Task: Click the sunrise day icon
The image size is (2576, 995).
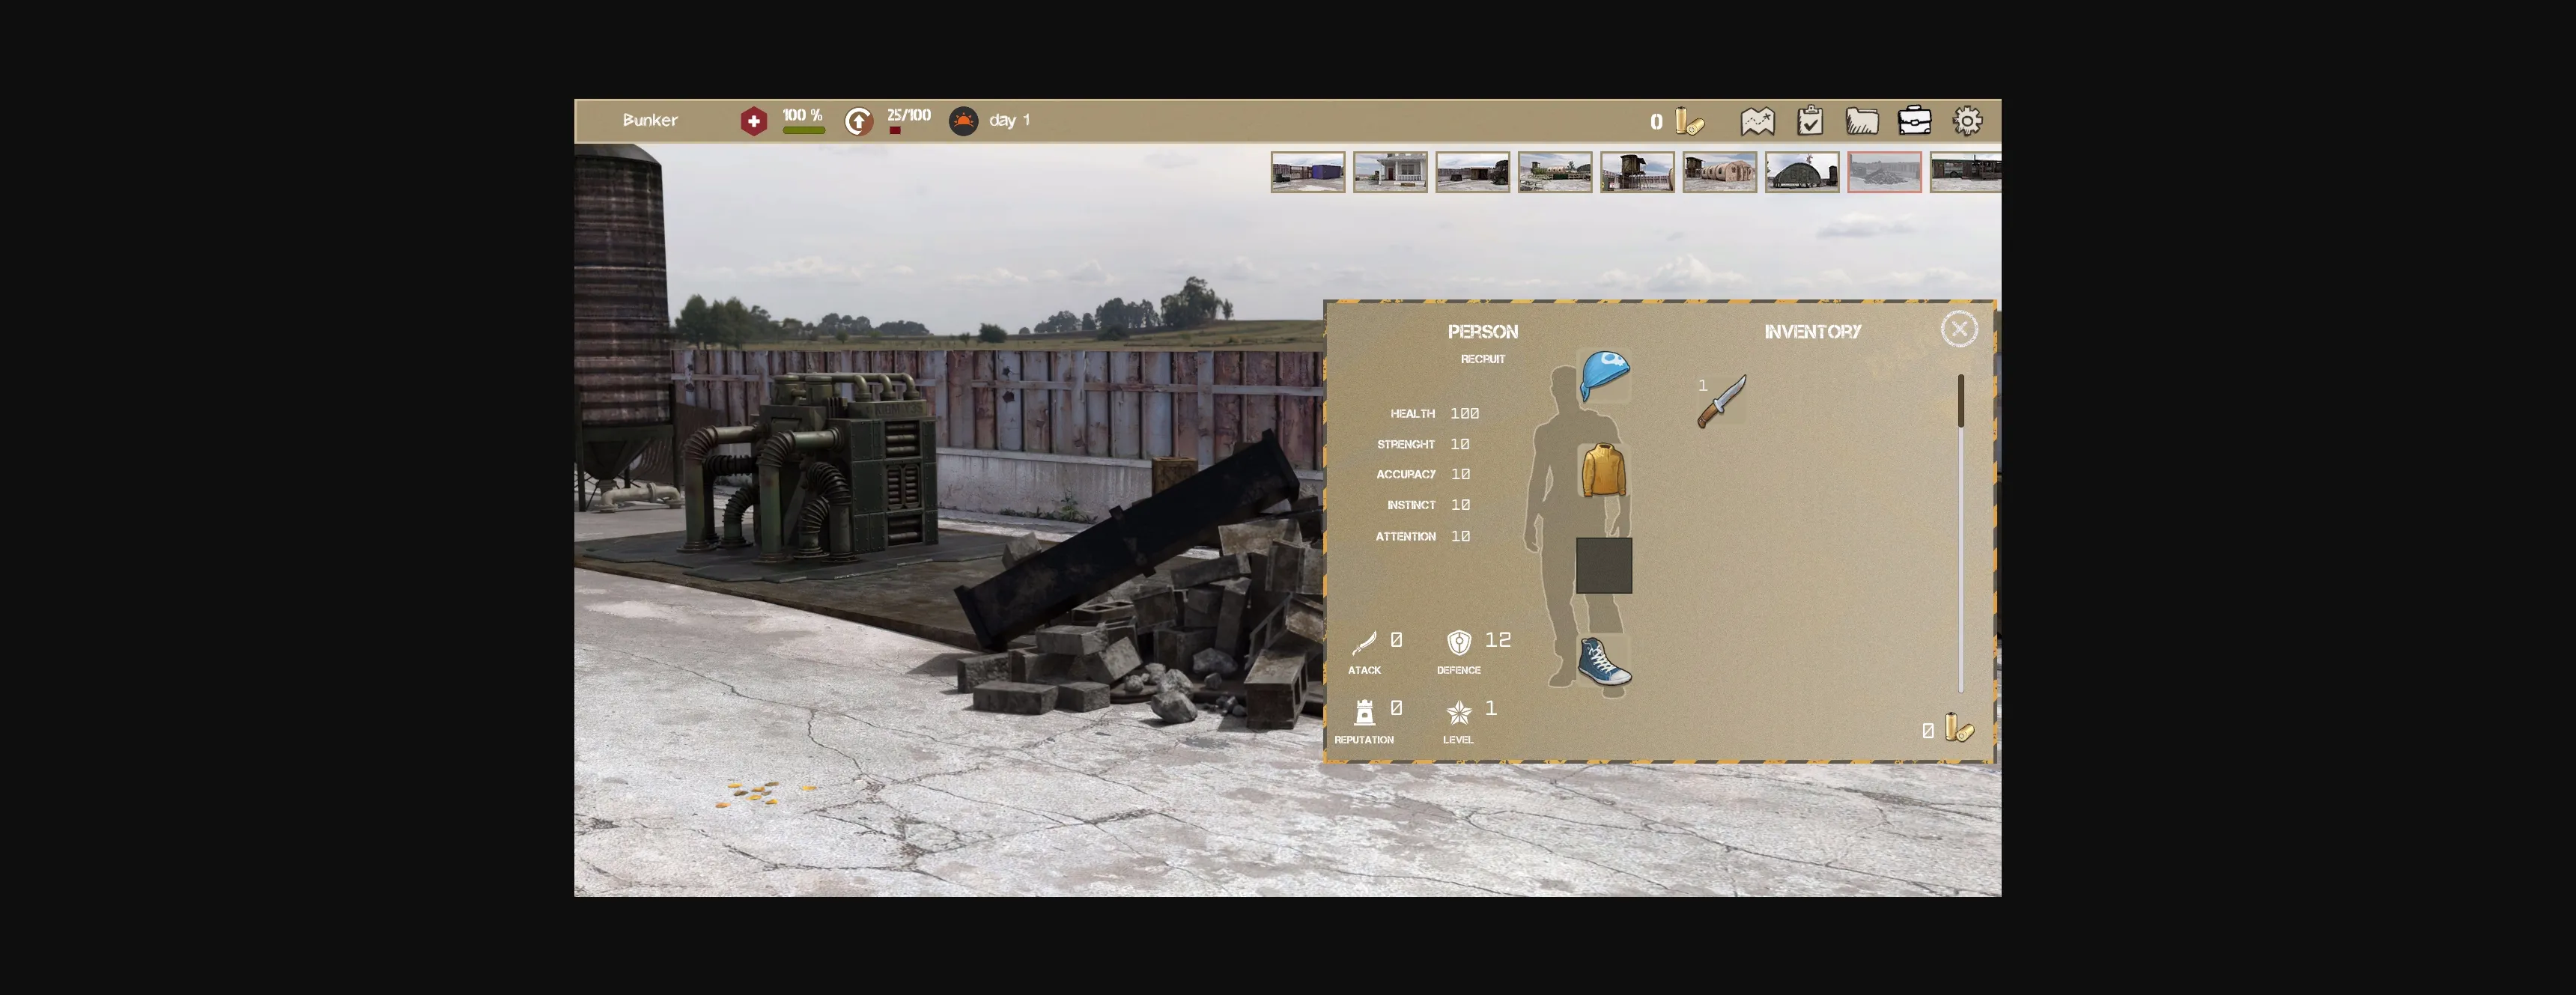Action: [963, 121]
